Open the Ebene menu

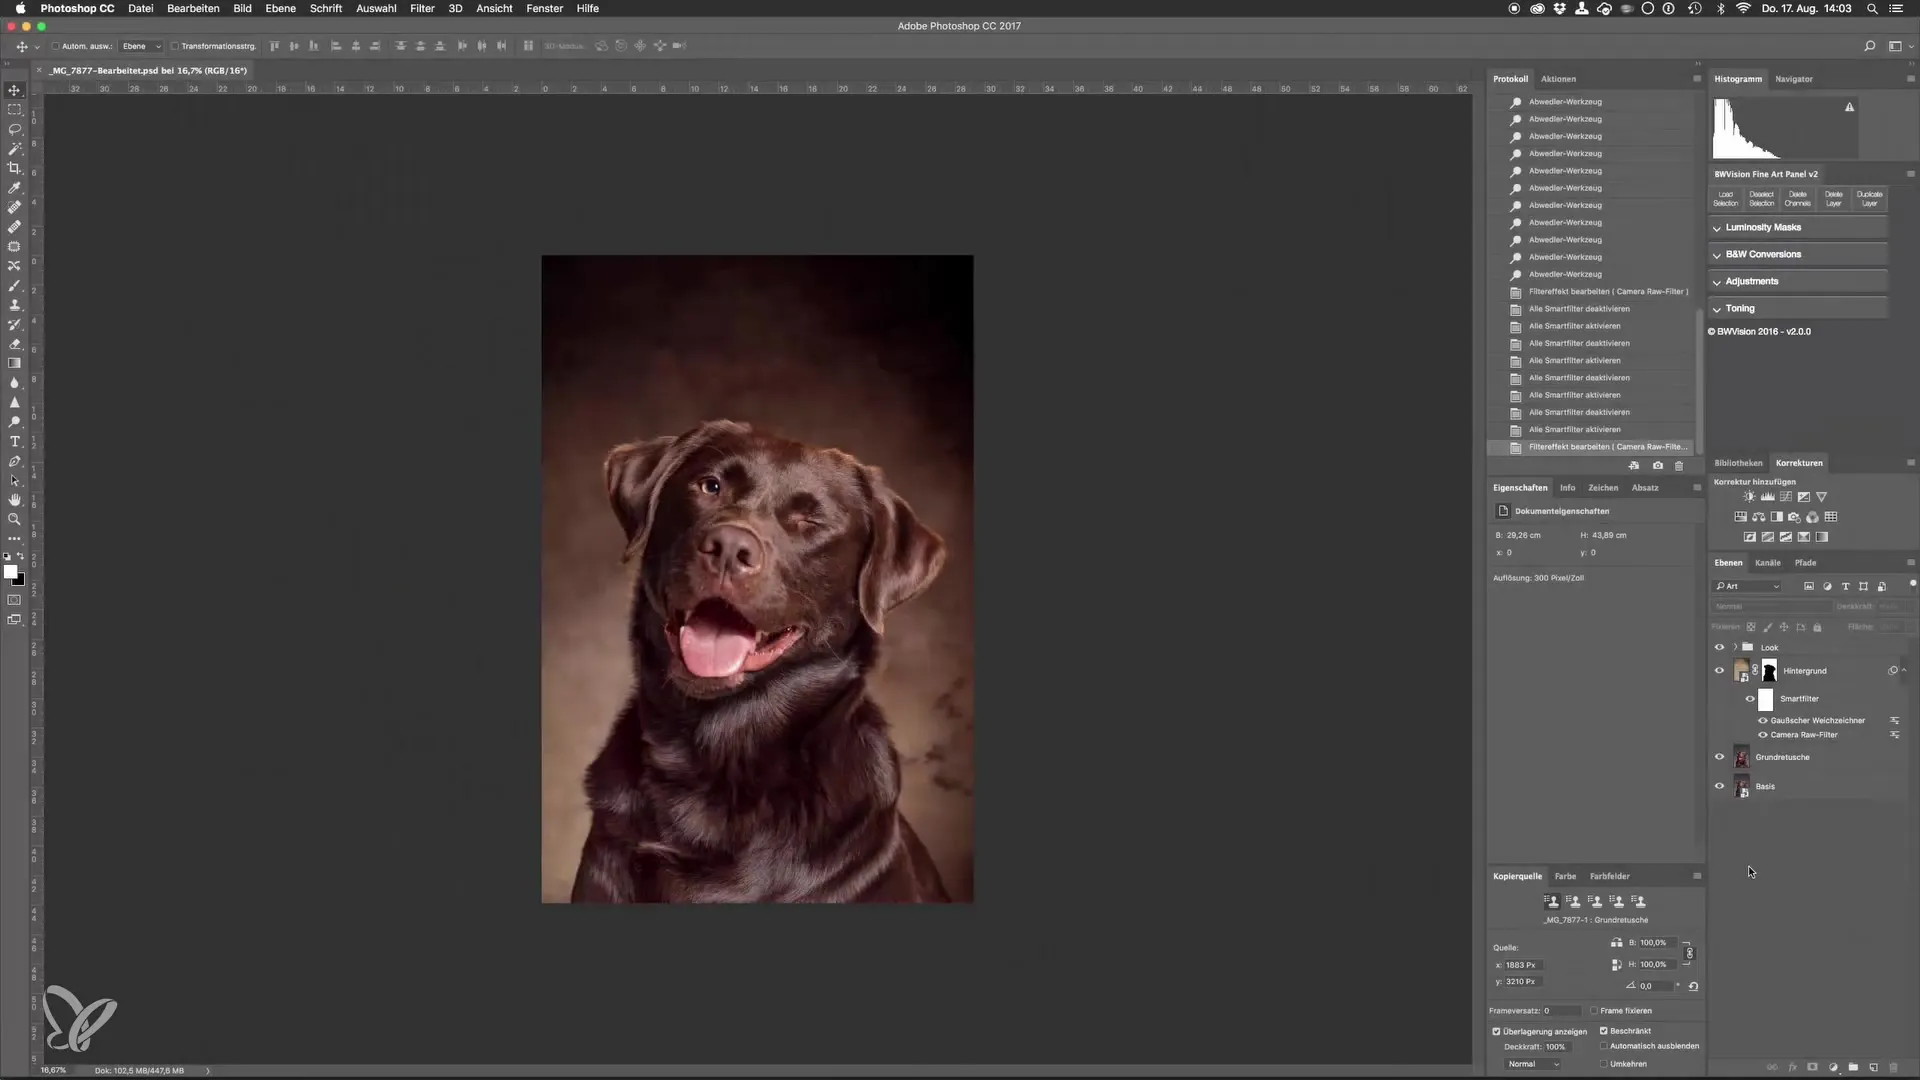pyautogui.click(x=280, y=8)
